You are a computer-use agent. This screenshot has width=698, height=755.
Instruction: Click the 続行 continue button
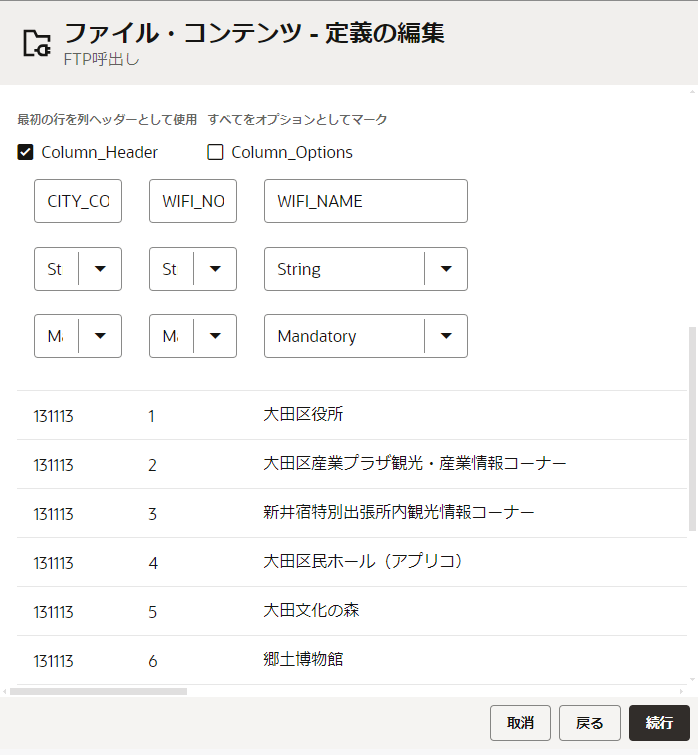click(659, 723)
